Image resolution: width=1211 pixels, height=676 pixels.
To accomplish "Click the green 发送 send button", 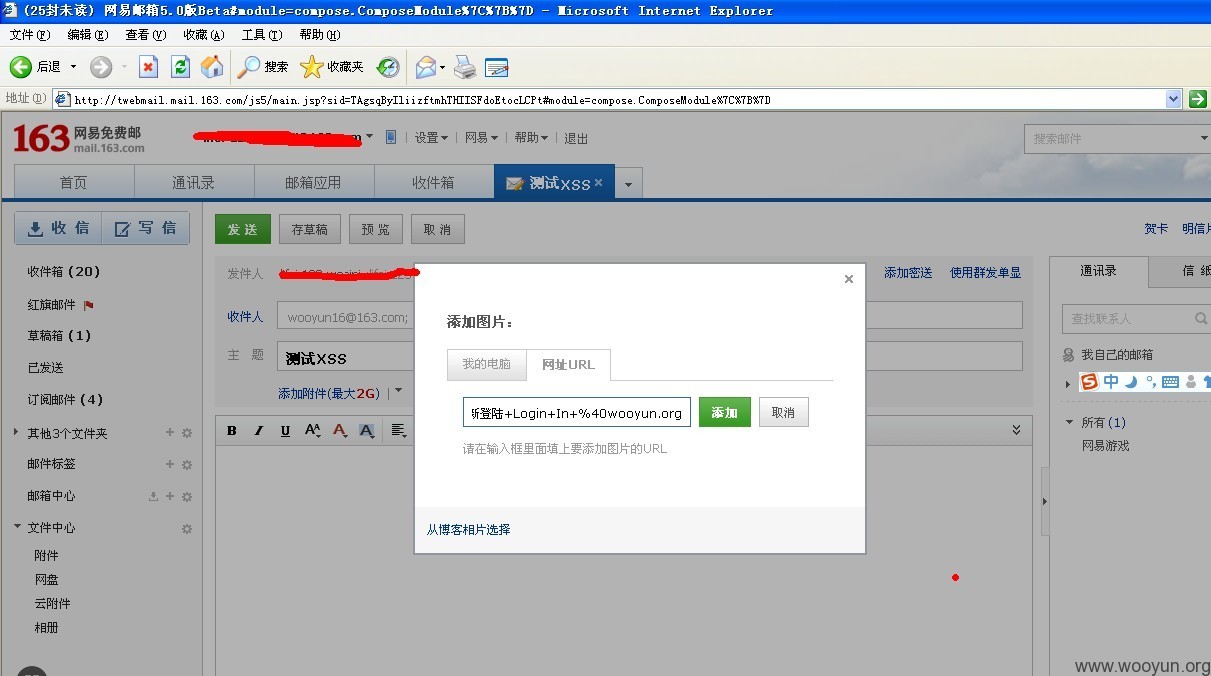I will (243, 229).
